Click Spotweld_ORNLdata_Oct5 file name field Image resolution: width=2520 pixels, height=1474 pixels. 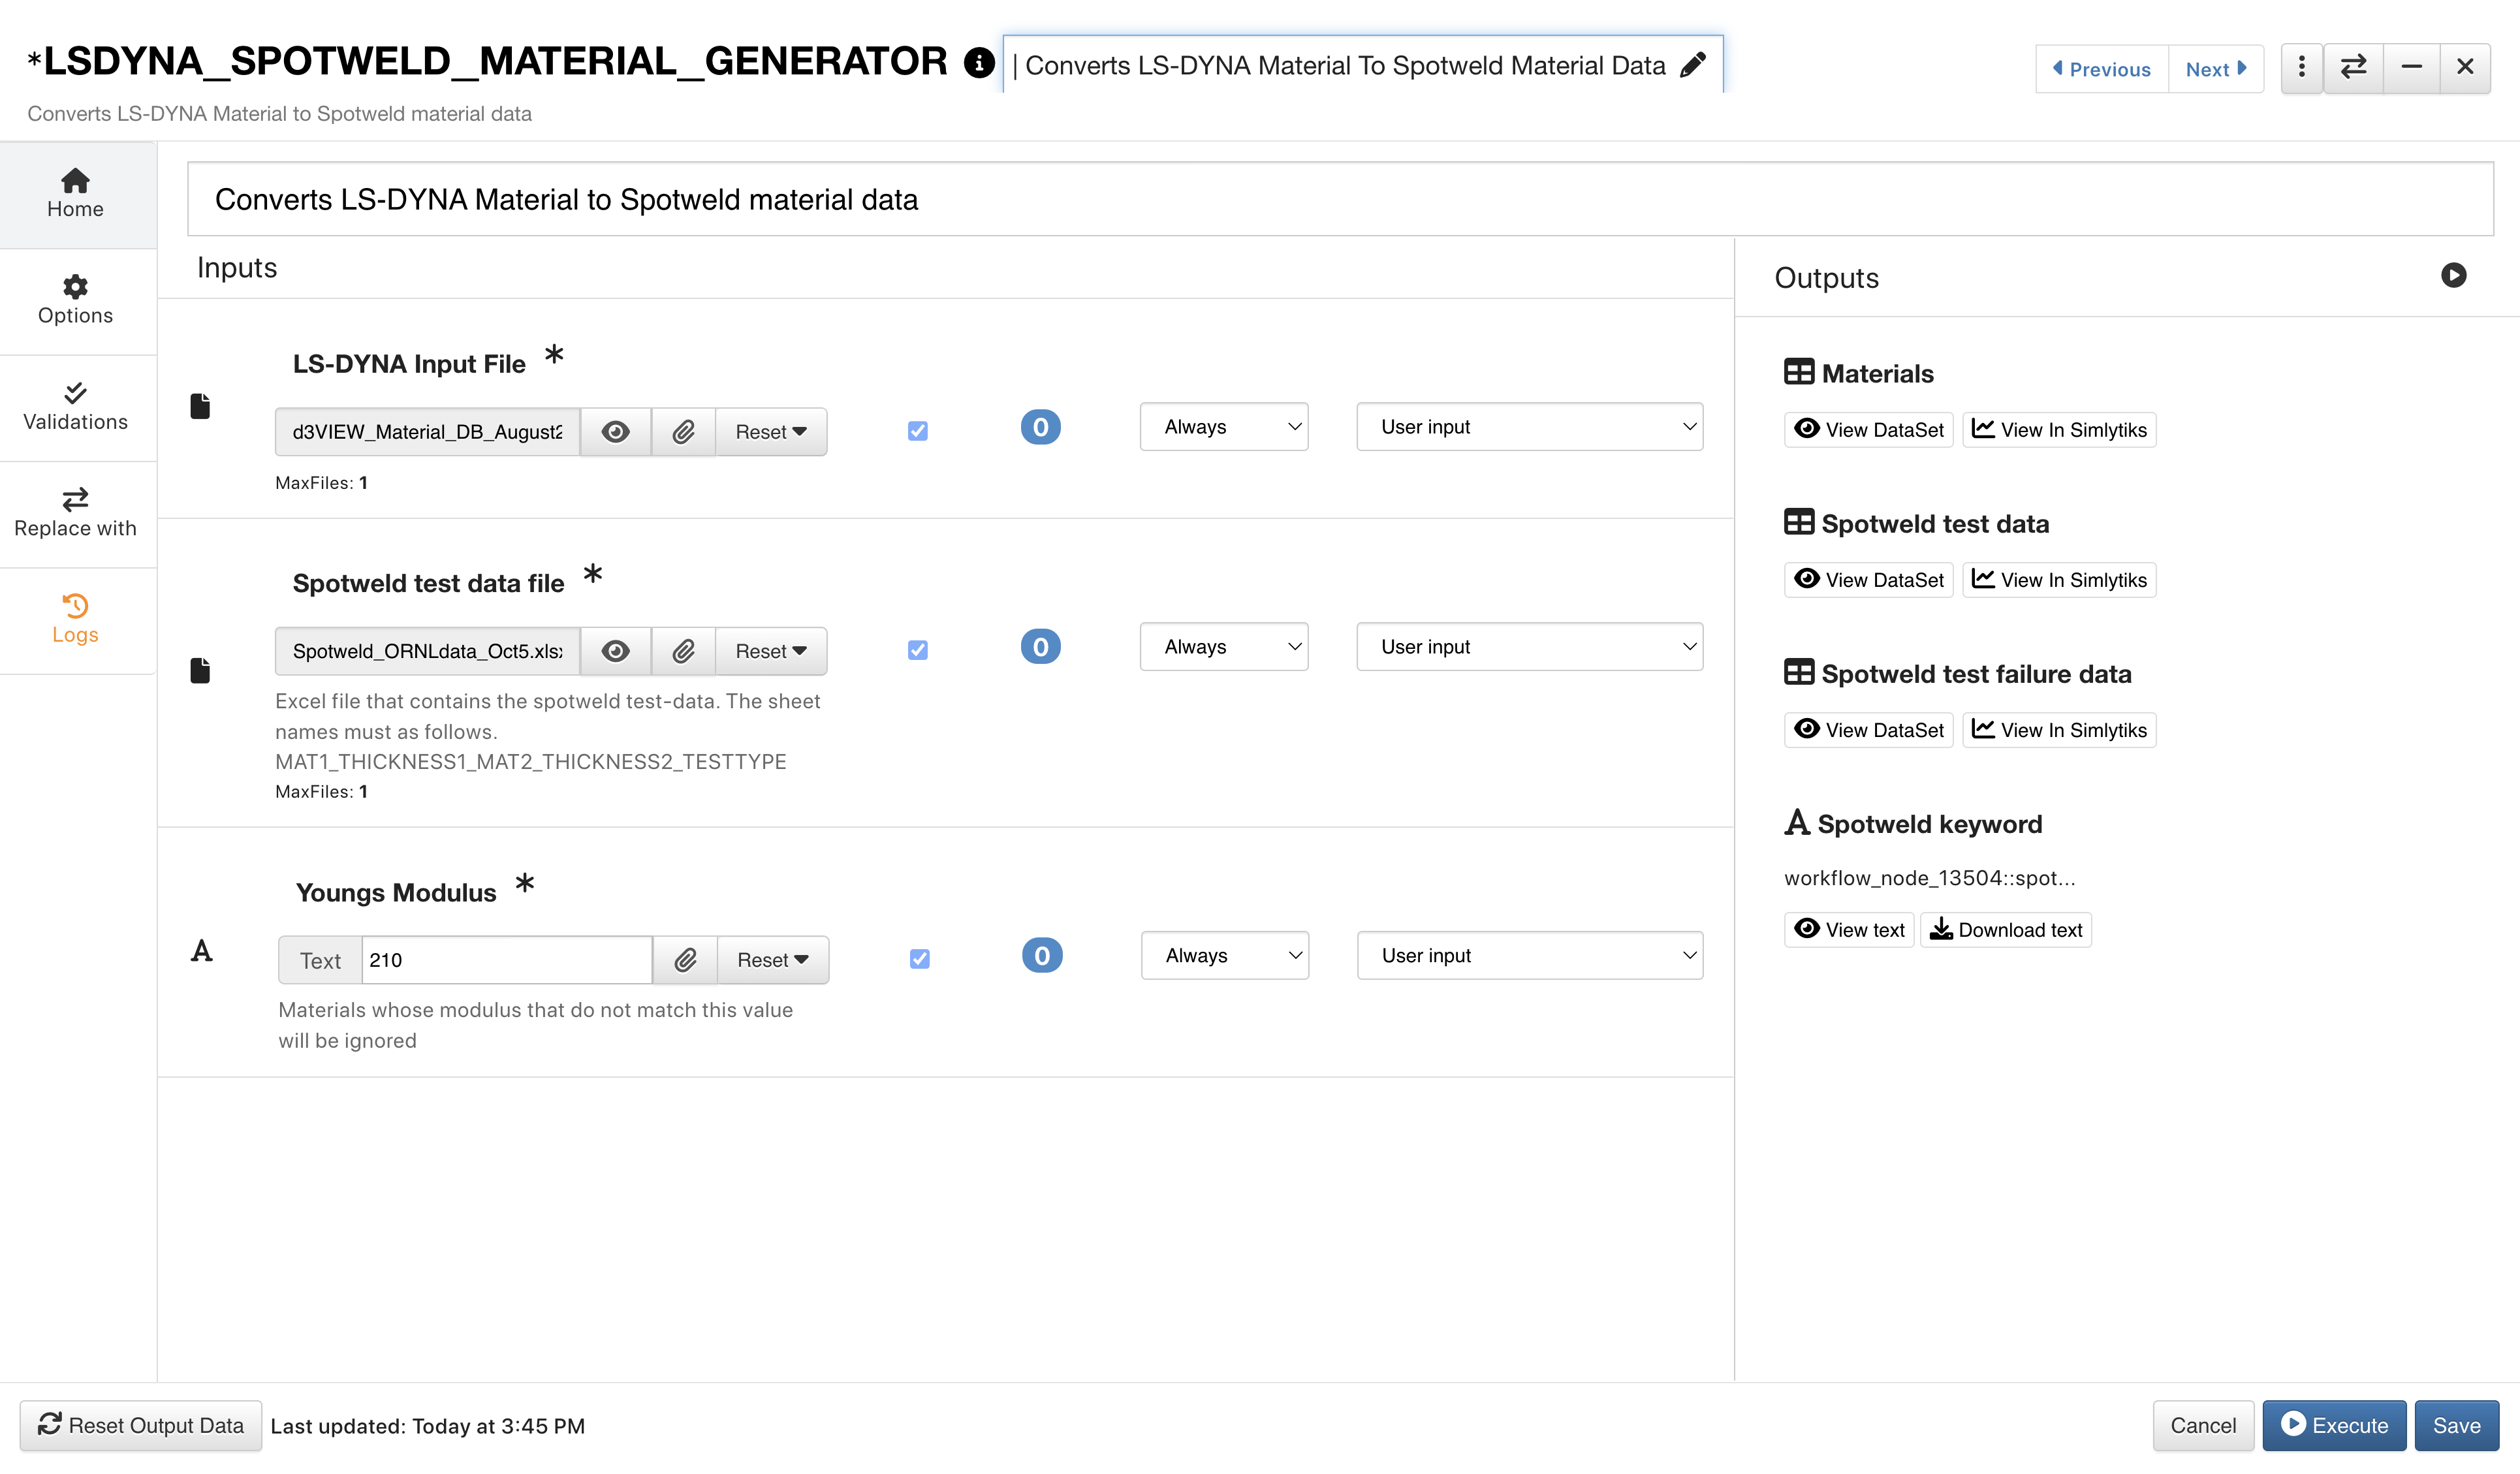(427, 651)
